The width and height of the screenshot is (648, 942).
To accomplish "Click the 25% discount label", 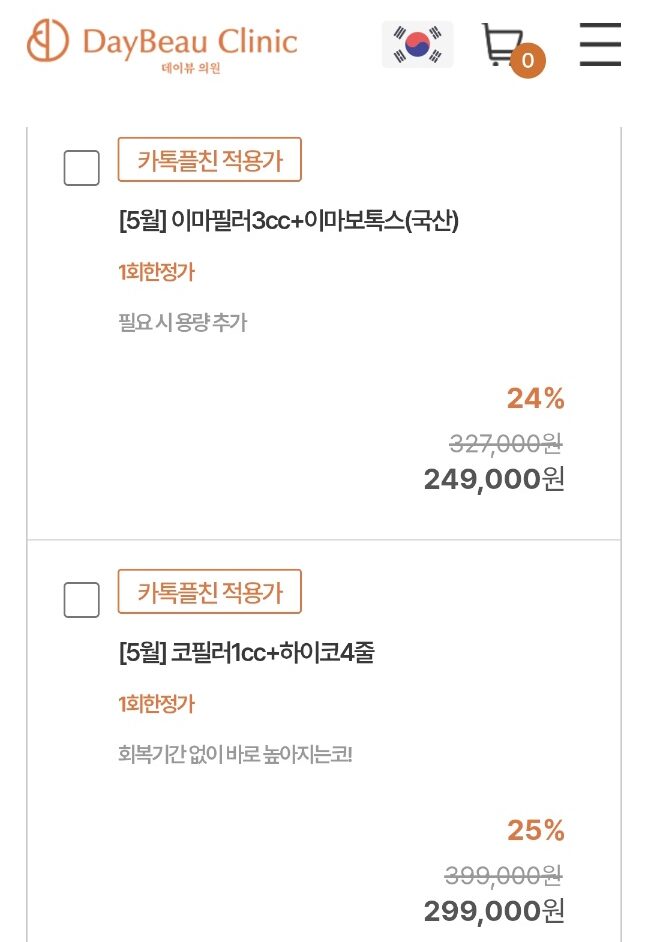I will click(536, 830).
